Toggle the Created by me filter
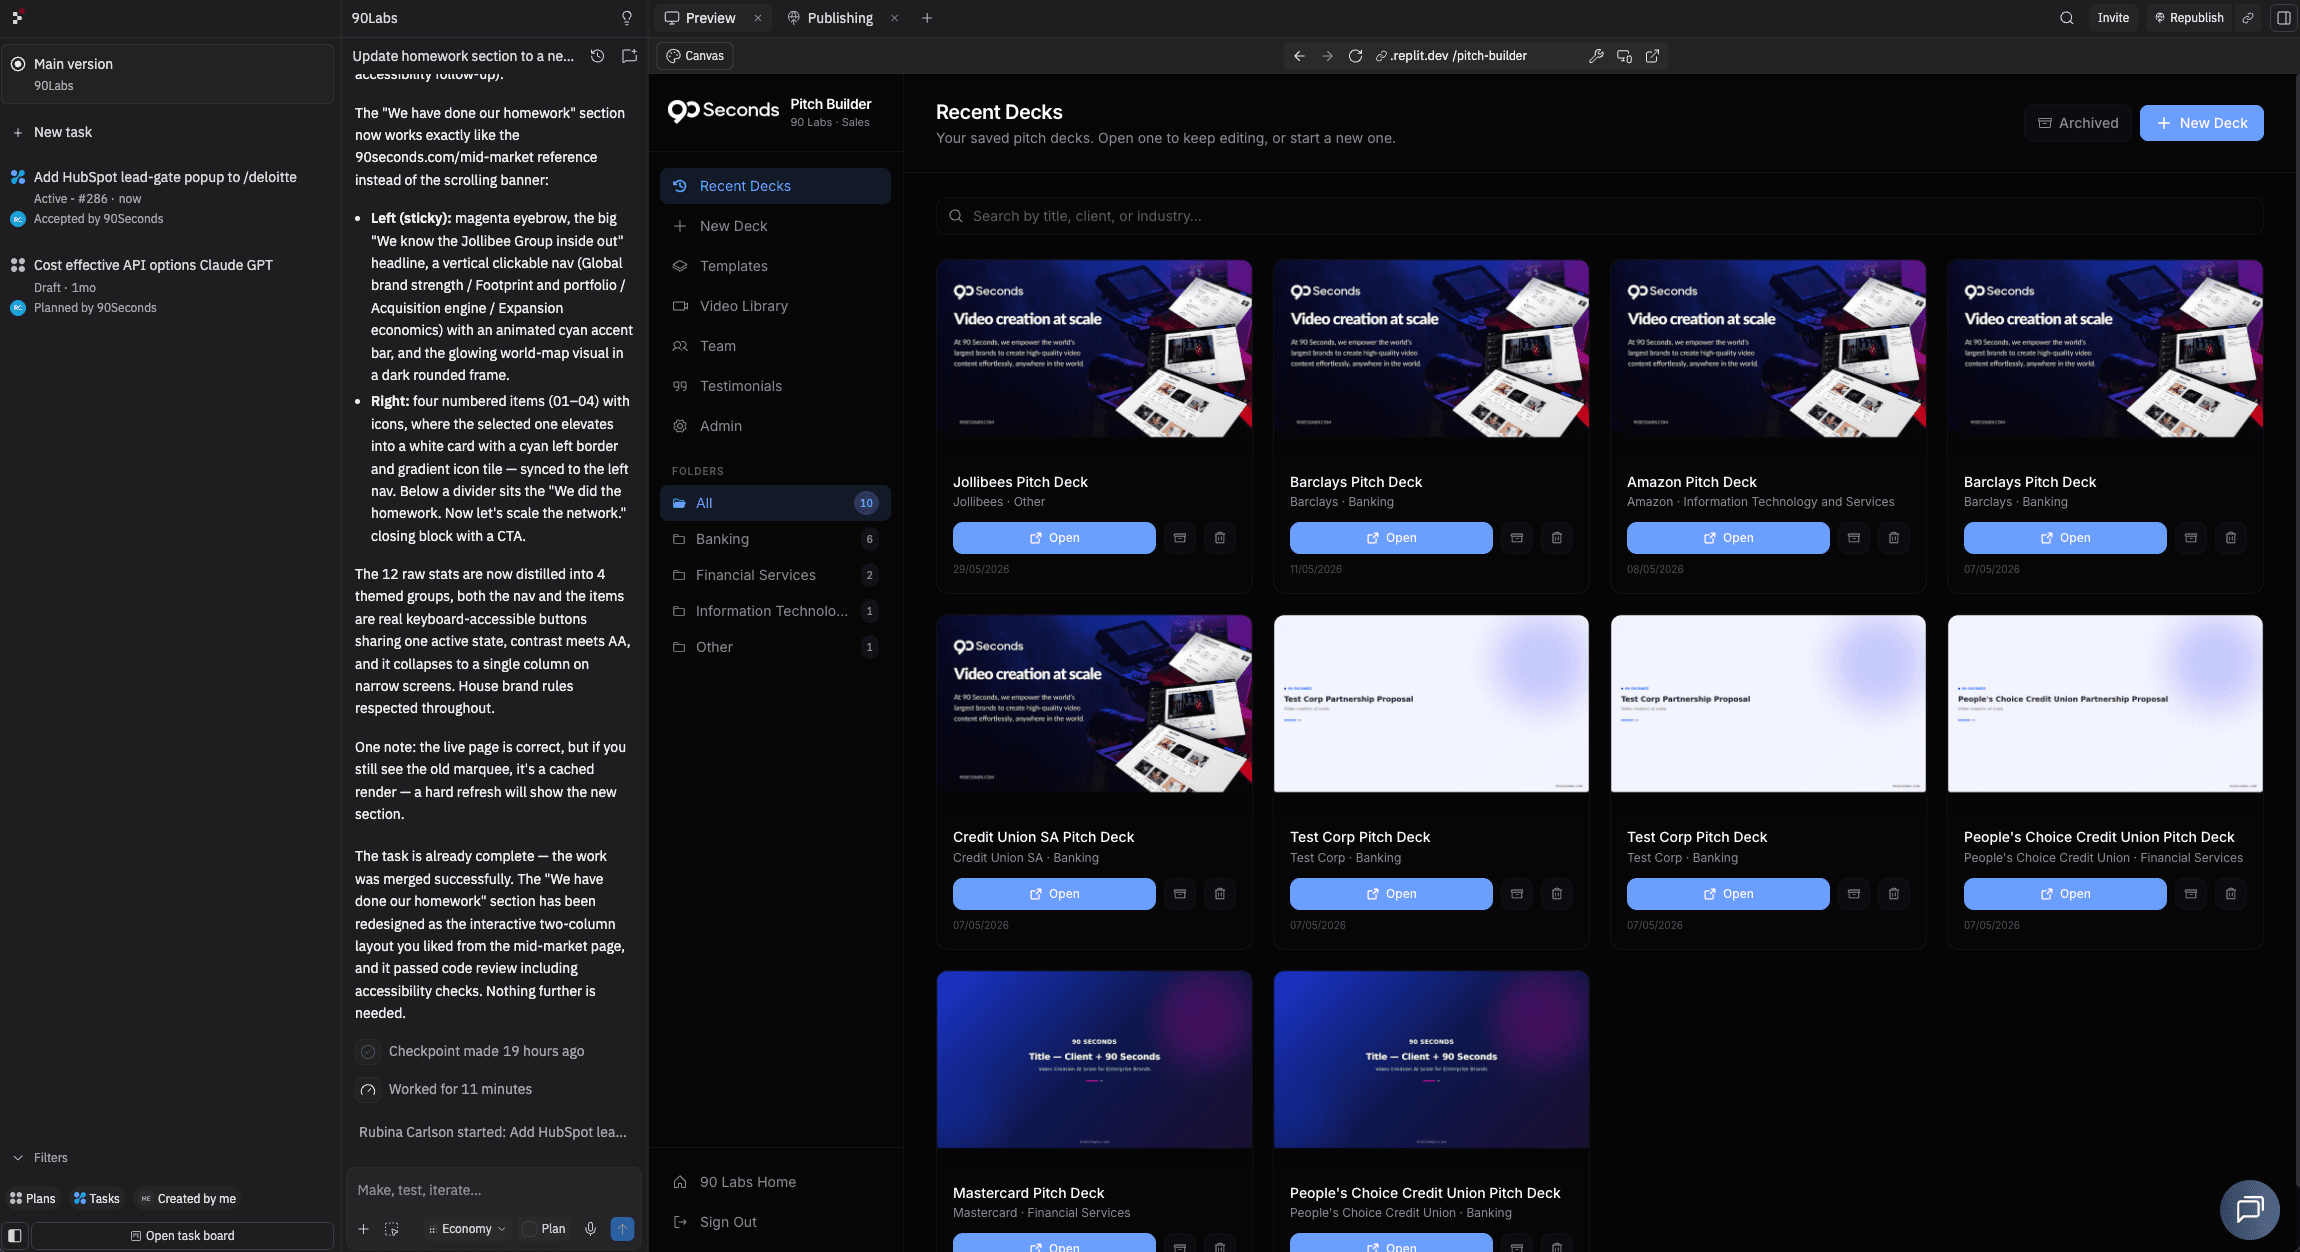The image size is (2300, 1252). click(189, 1199)
